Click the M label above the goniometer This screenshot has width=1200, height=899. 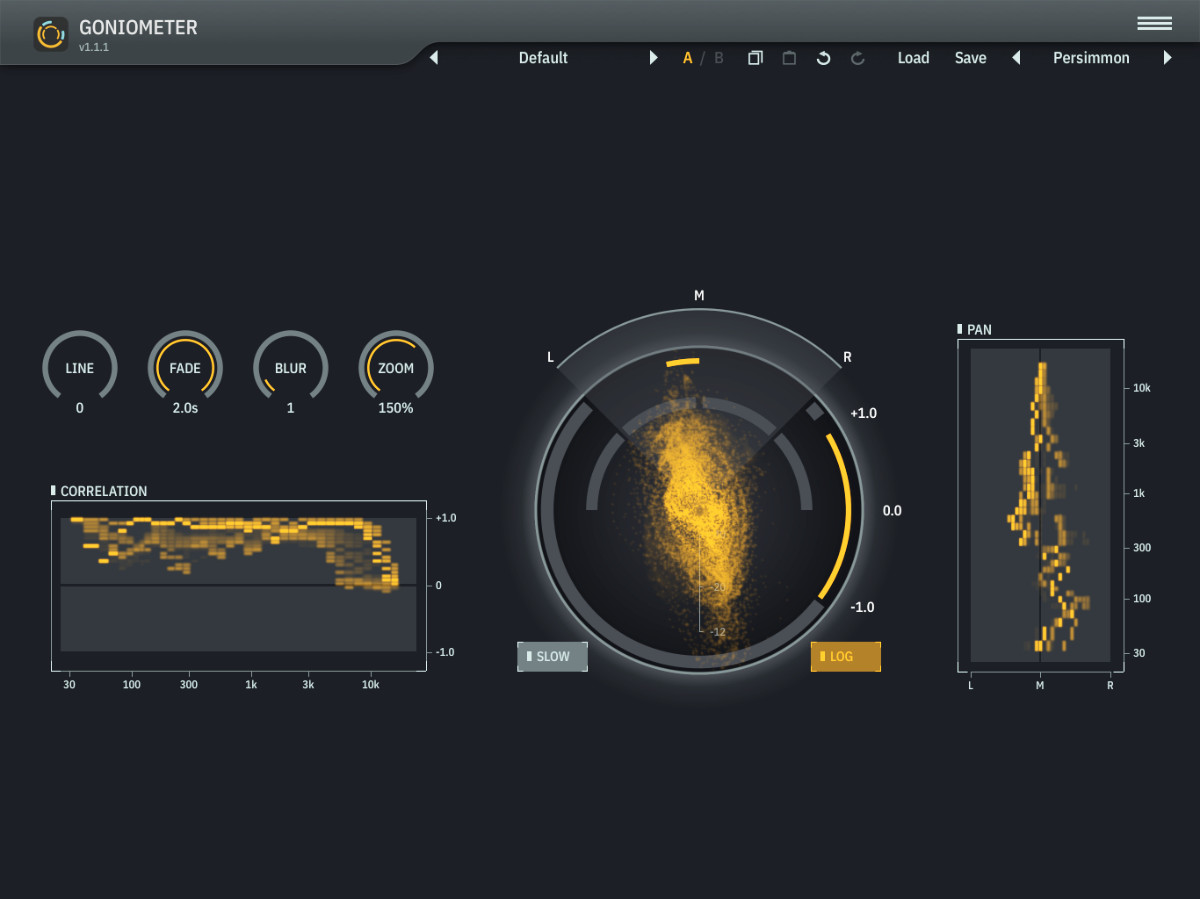pyautogui.click(x=700, y=295)
